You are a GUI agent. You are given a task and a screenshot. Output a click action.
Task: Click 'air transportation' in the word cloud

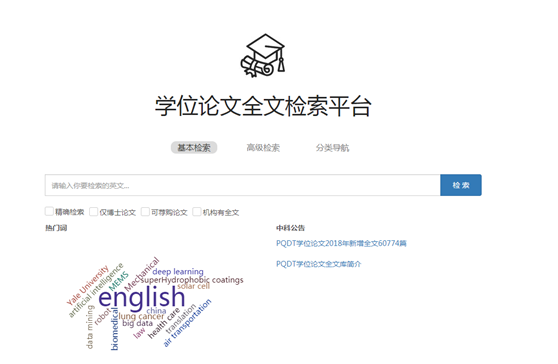(x=187, y=323)
